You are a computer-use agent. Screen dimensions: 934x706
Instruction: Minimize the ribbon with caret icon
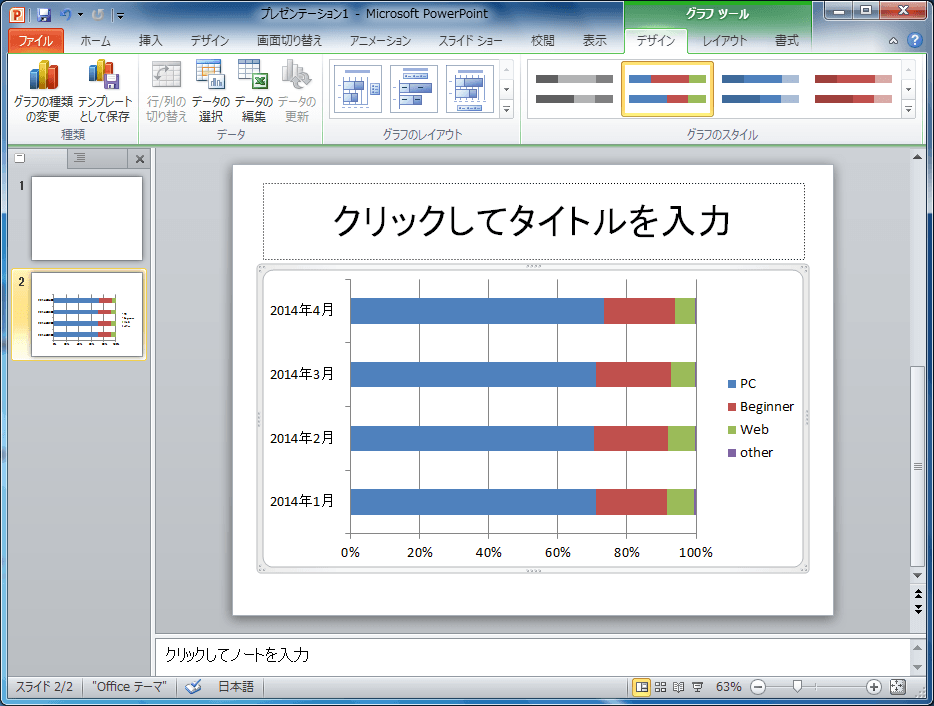[893, 41]
